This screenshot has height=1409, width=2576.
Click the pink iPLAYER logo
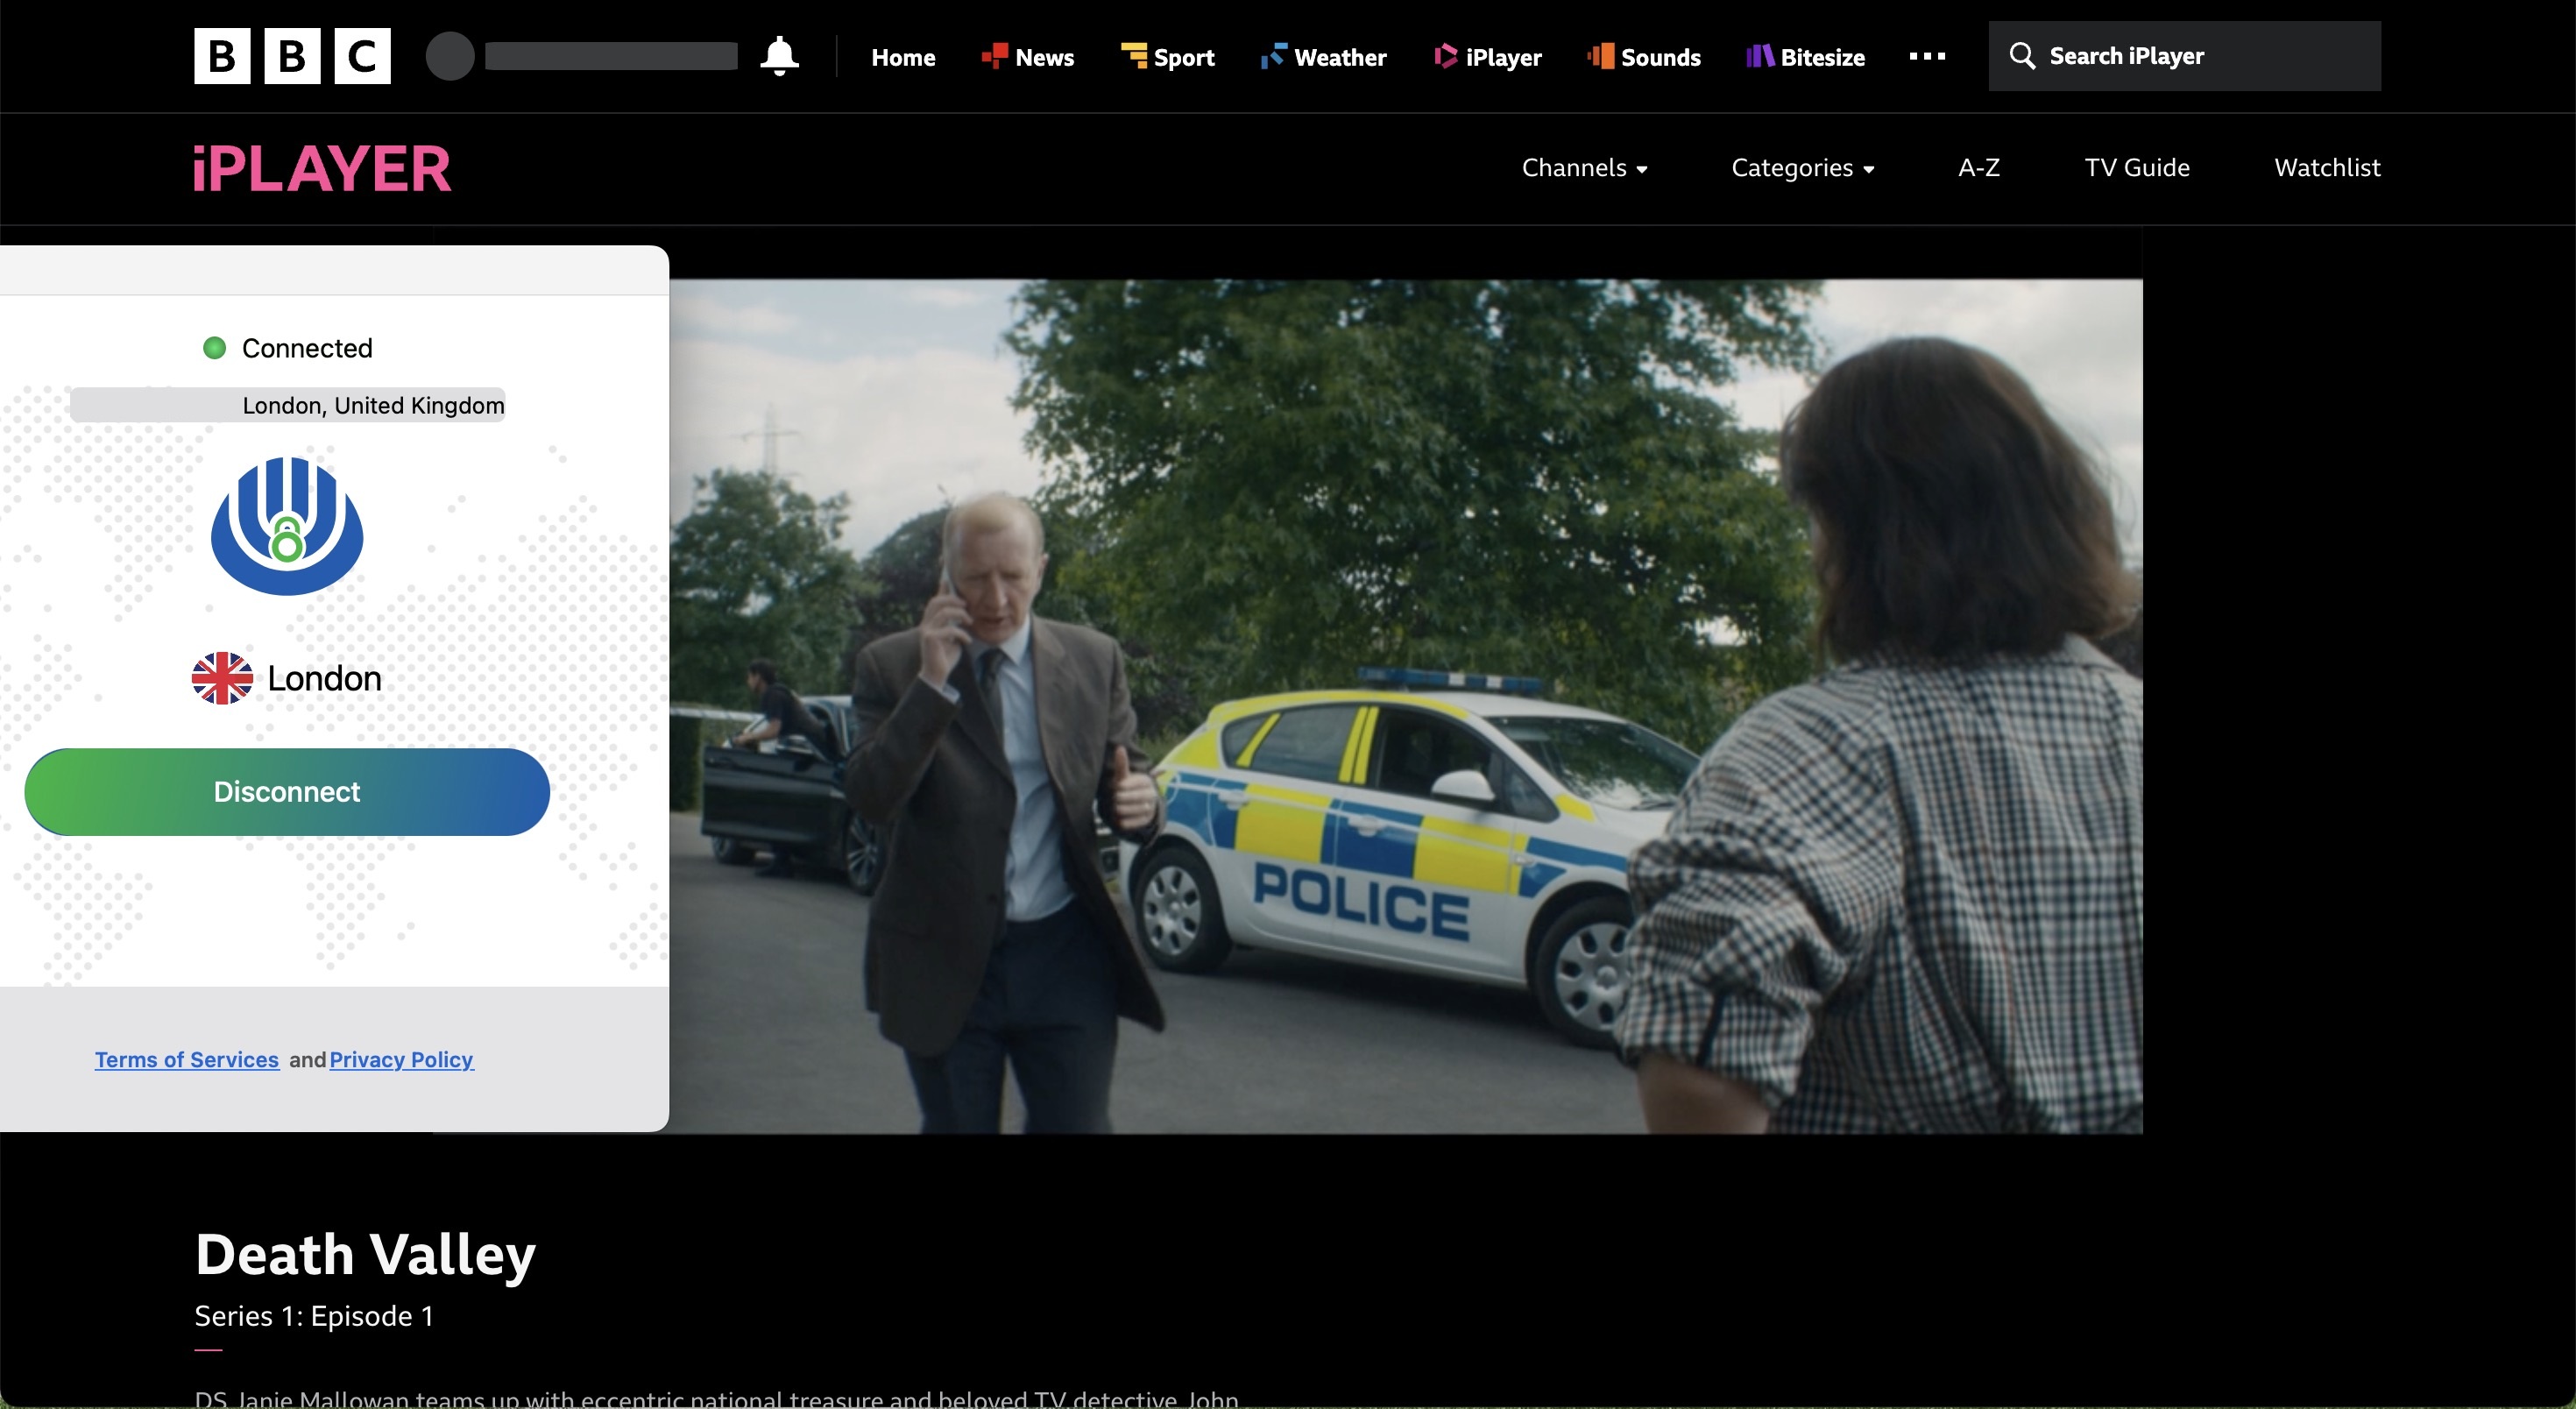pyautogui.click(x=322, y=168)
